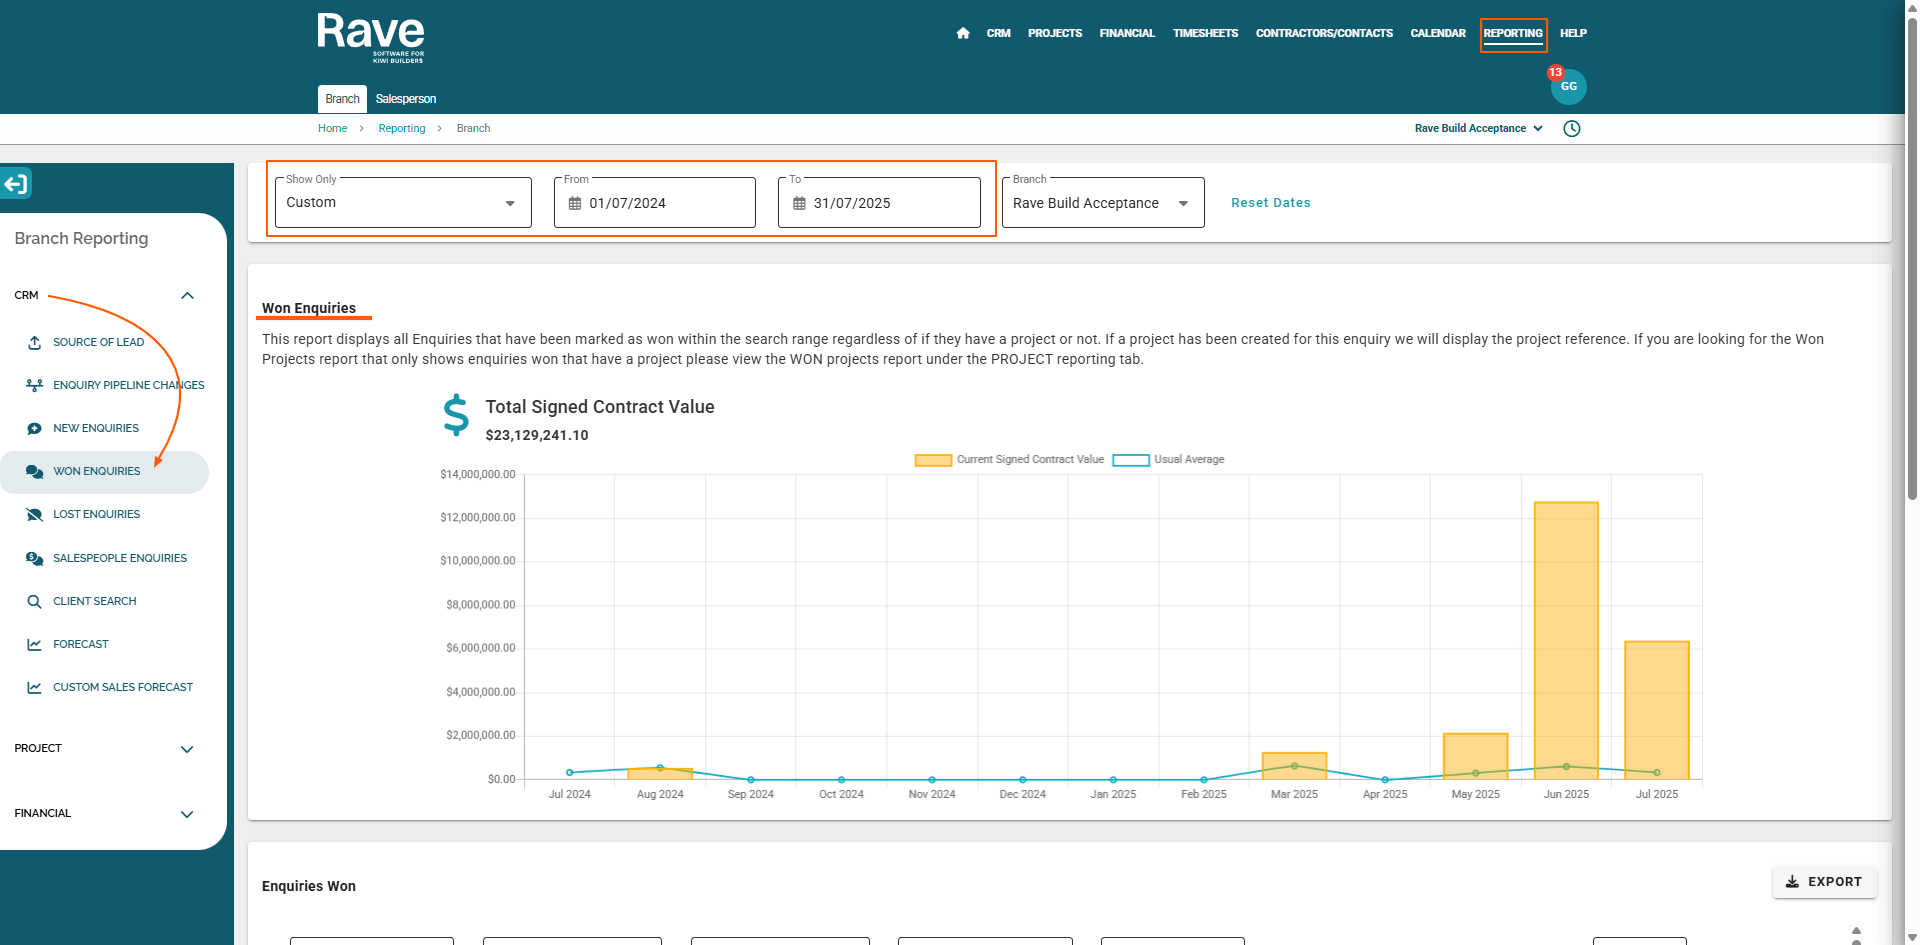Screen dimensions: 1920x945
Task: Expand the FINANCIAL section chevron
Action: [187, 814]
